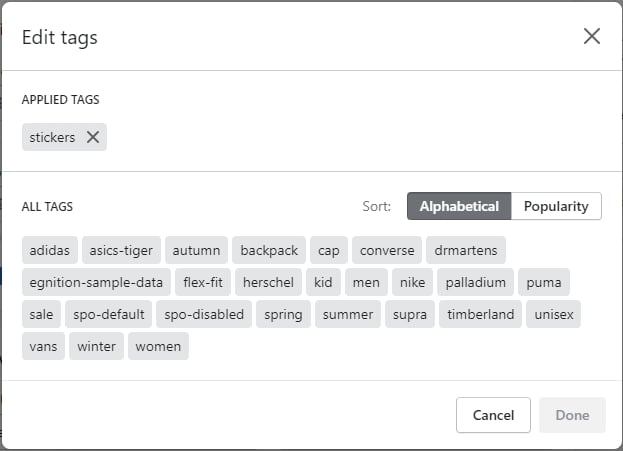This screenshot has height=451, width=623.
Task: Apply the backpack tag
Action: tap(269, 250)
